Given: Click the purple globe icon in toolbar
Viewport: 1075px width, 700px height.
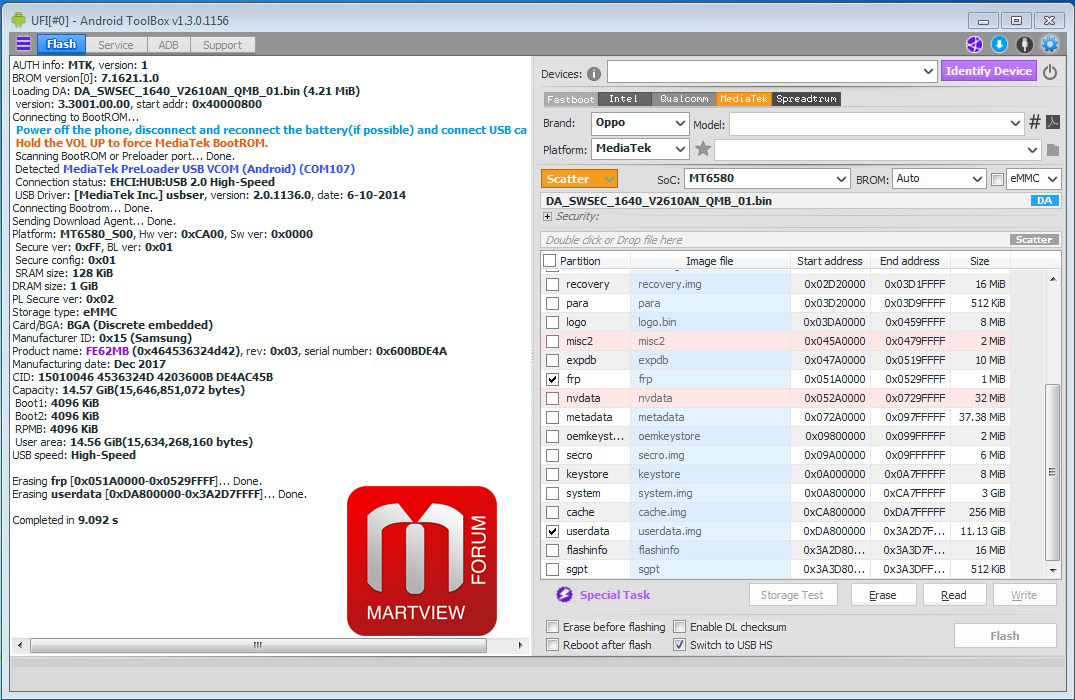Looking at the screenshot, I should (974, 45).
